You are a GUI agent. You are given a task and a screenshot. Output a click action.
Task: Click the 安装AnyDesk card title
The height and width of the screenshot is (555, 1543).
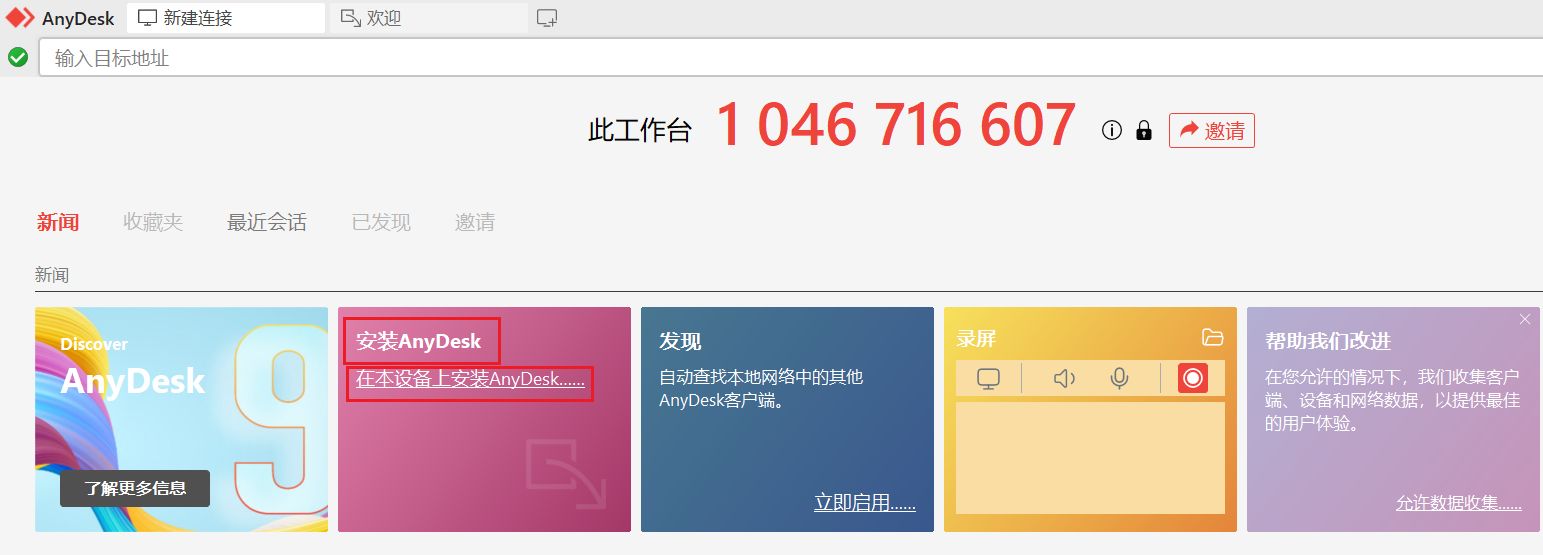point(419,341)
